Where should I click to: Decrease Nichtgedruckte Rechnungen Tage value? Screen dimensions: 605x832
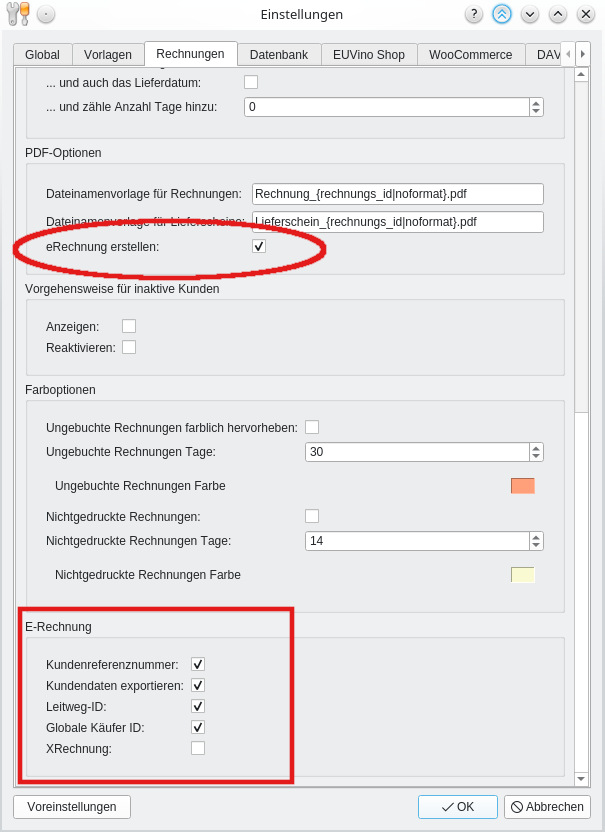536,545
